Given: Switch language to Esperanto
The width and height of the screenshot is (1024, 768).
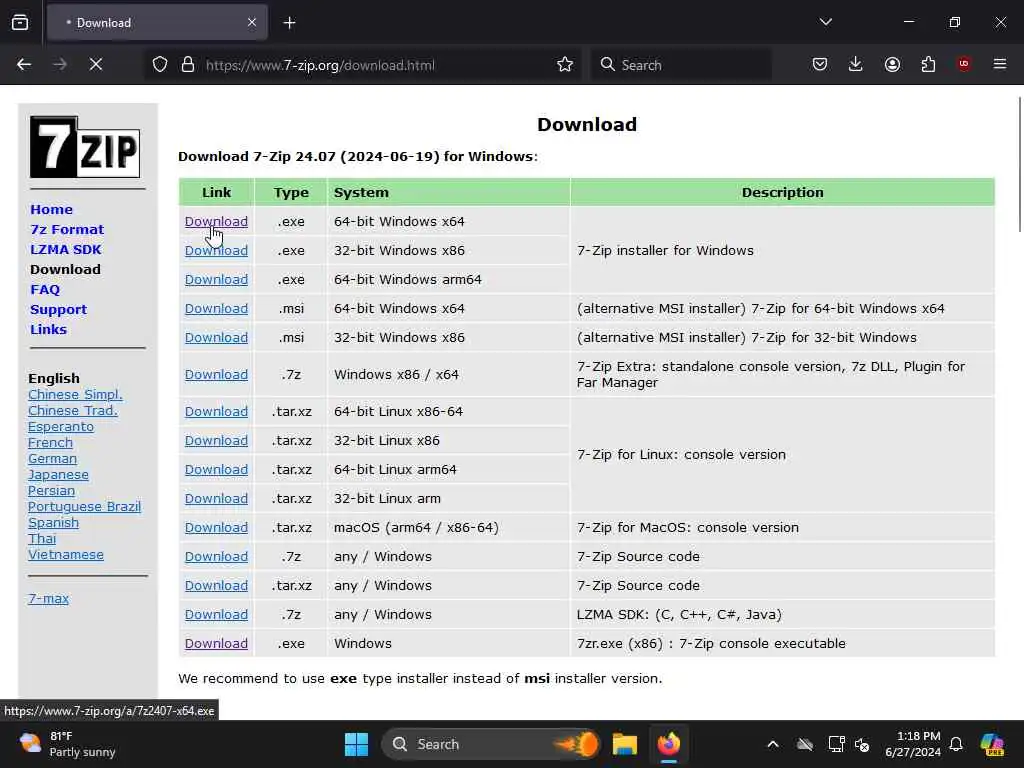Looking at the screenshot, I should coord(61,426).
